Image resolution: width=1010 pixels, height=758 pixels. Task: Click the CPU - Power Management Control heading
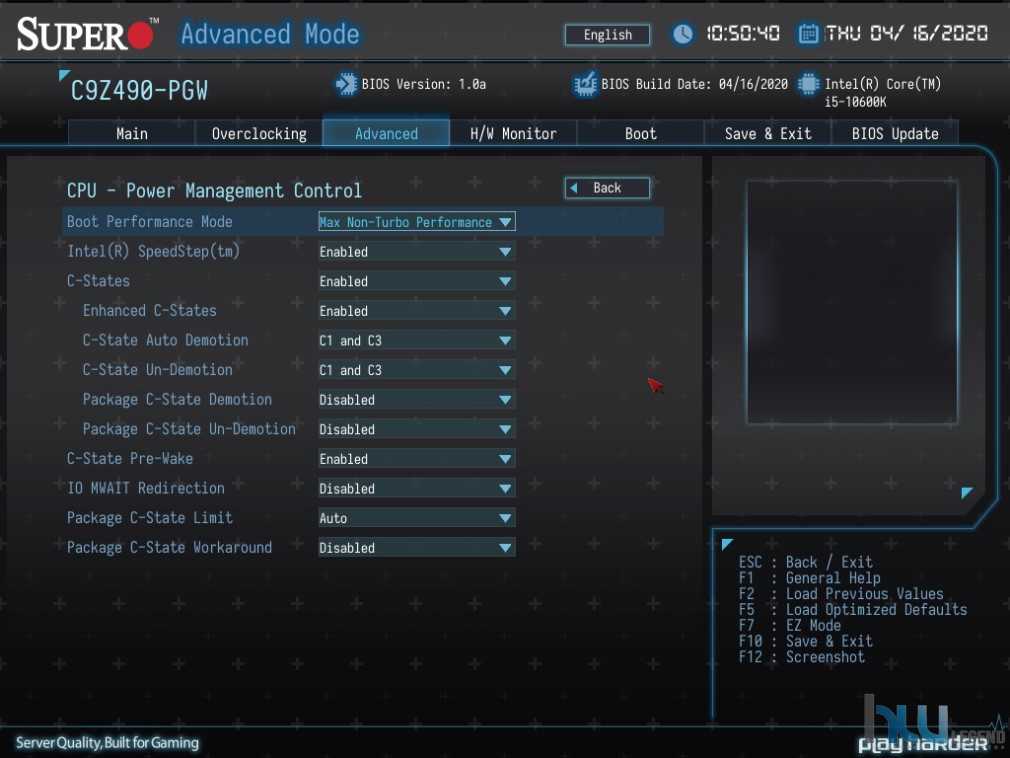coord(214,191)
